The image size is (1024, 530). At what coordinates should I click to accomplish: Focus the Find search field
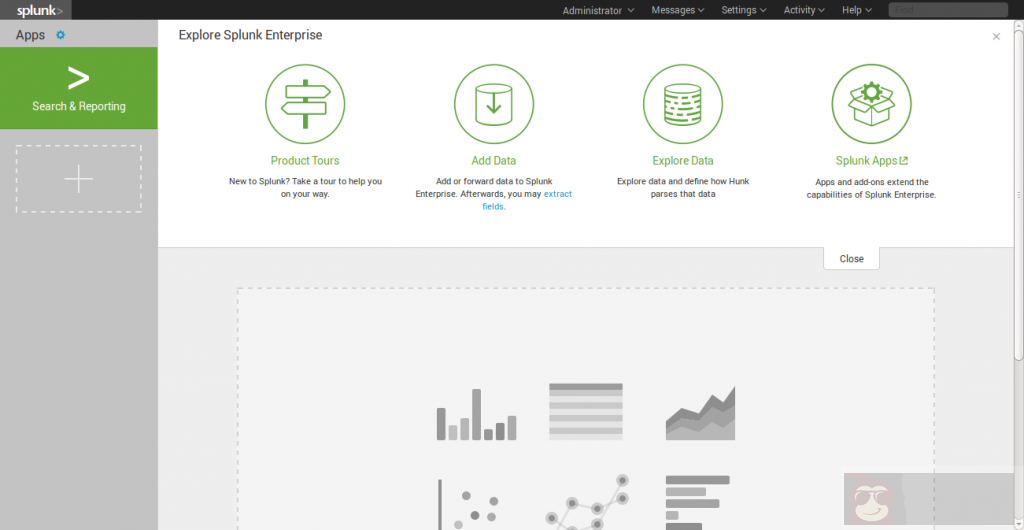[x=948, y=10]
